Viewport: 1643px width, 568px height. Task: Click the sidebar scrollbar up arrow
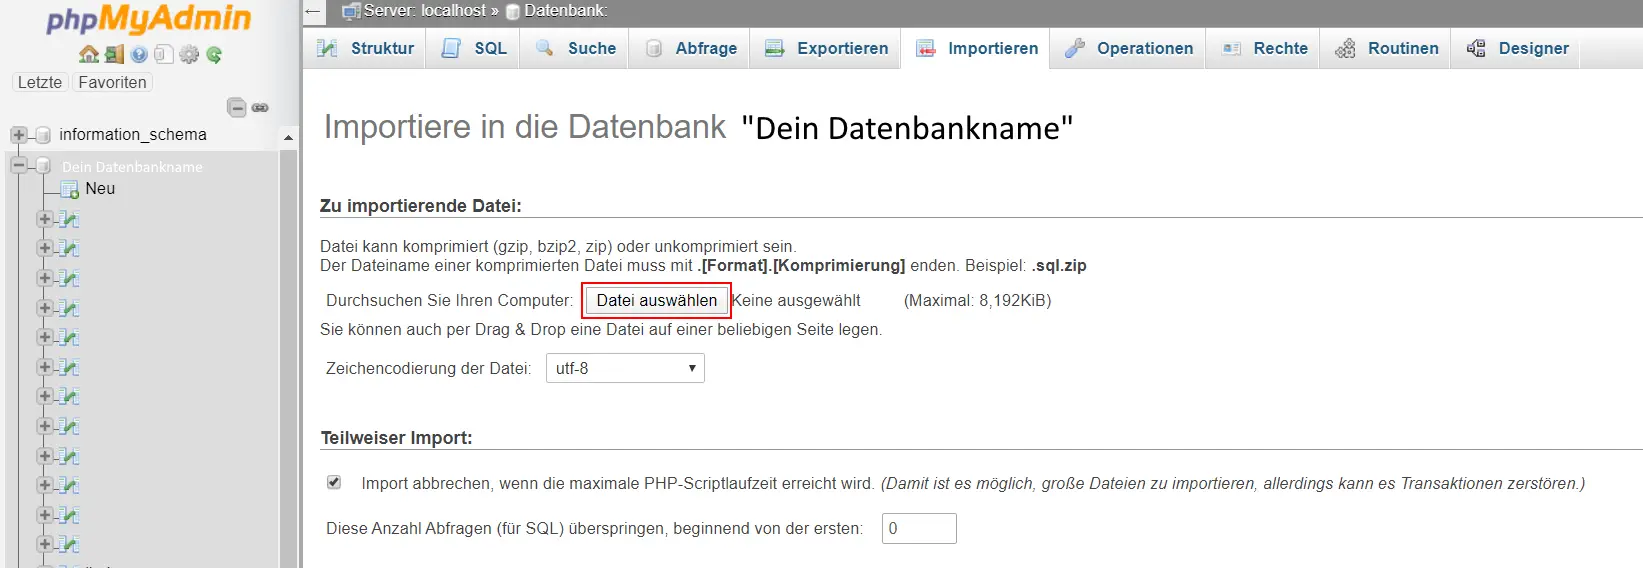point(288,137)
